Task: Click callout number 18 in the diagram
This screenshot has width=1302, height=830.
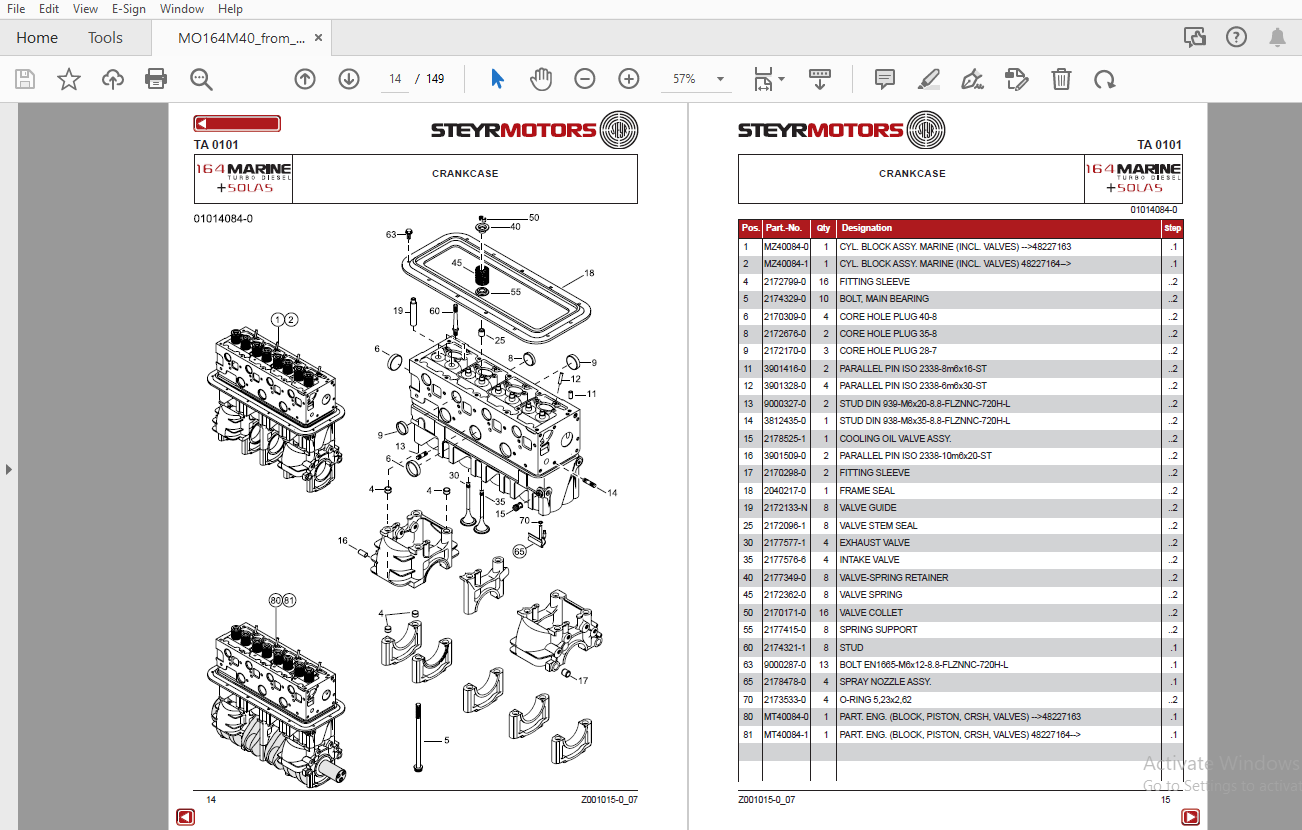Action: [589, 273]
